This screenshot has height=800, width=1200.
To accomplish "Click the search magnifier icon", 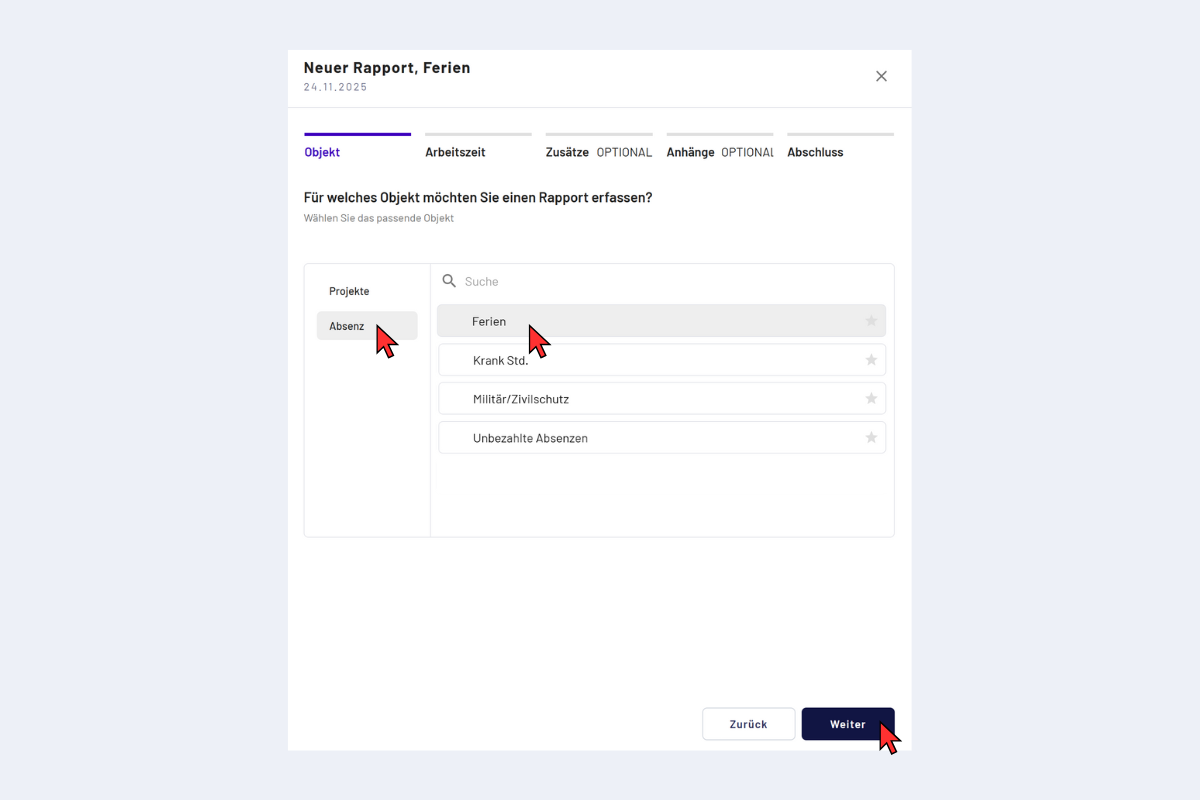I will point(449,281).
